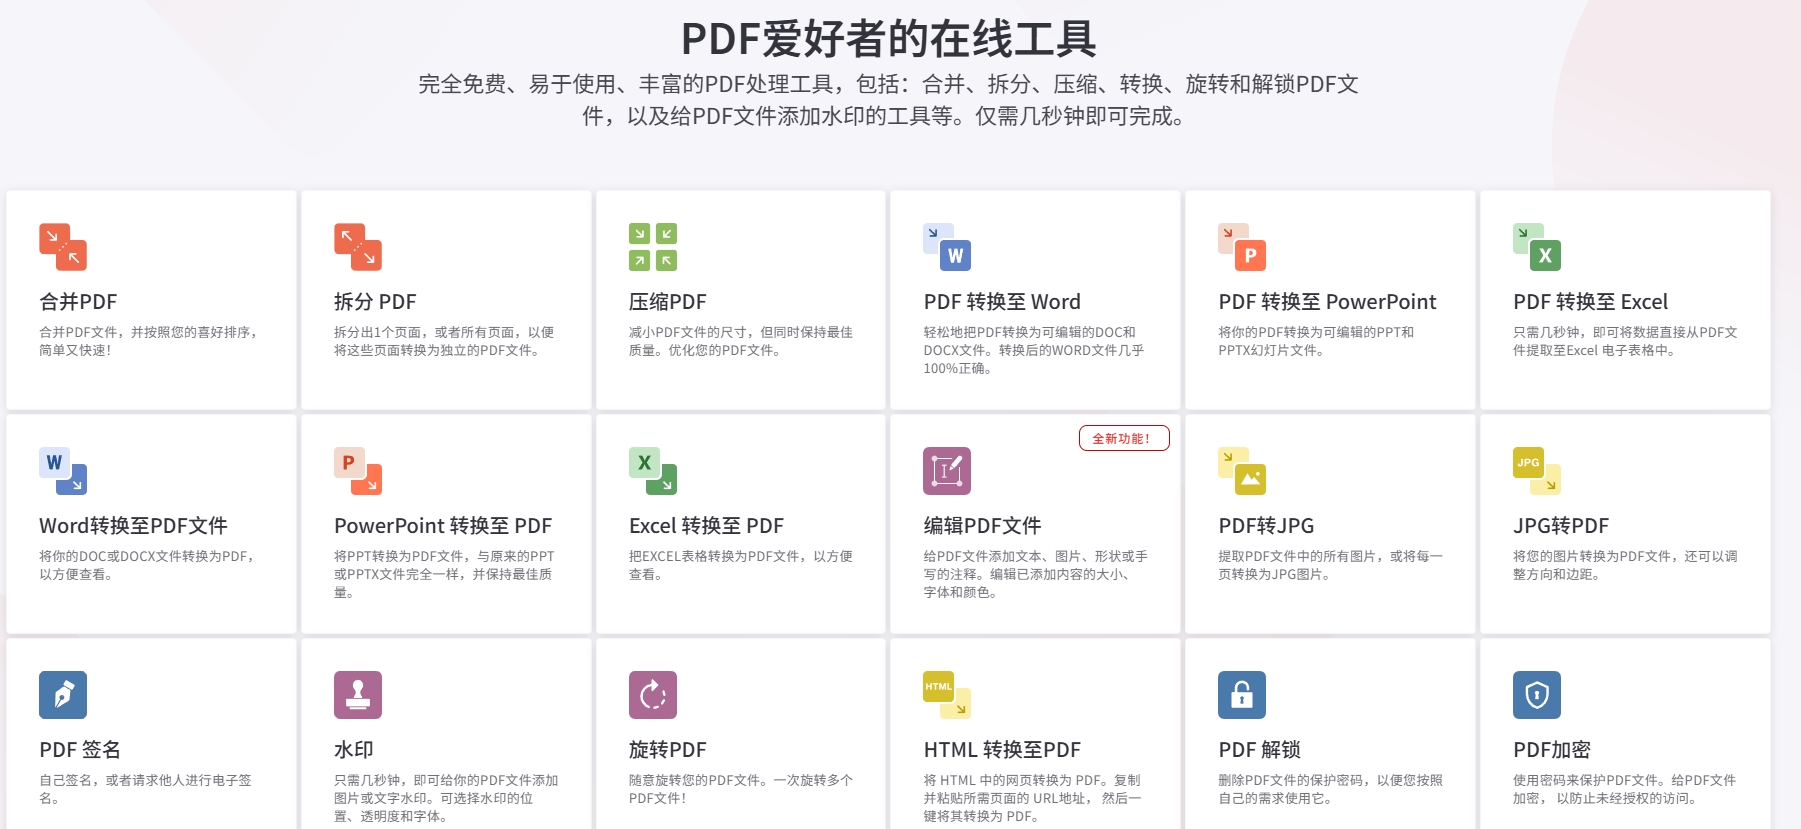Click description starting 随意旋转您的PDF文件
The width and height of the screenshot is (1801, 829).
coord(741,789)
